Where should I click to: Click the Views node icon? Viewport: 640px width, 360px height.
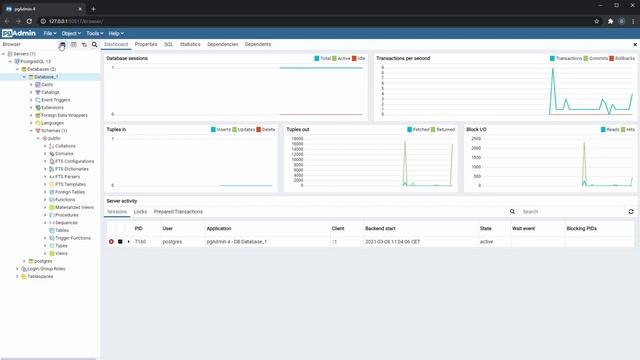coord(51,253)
